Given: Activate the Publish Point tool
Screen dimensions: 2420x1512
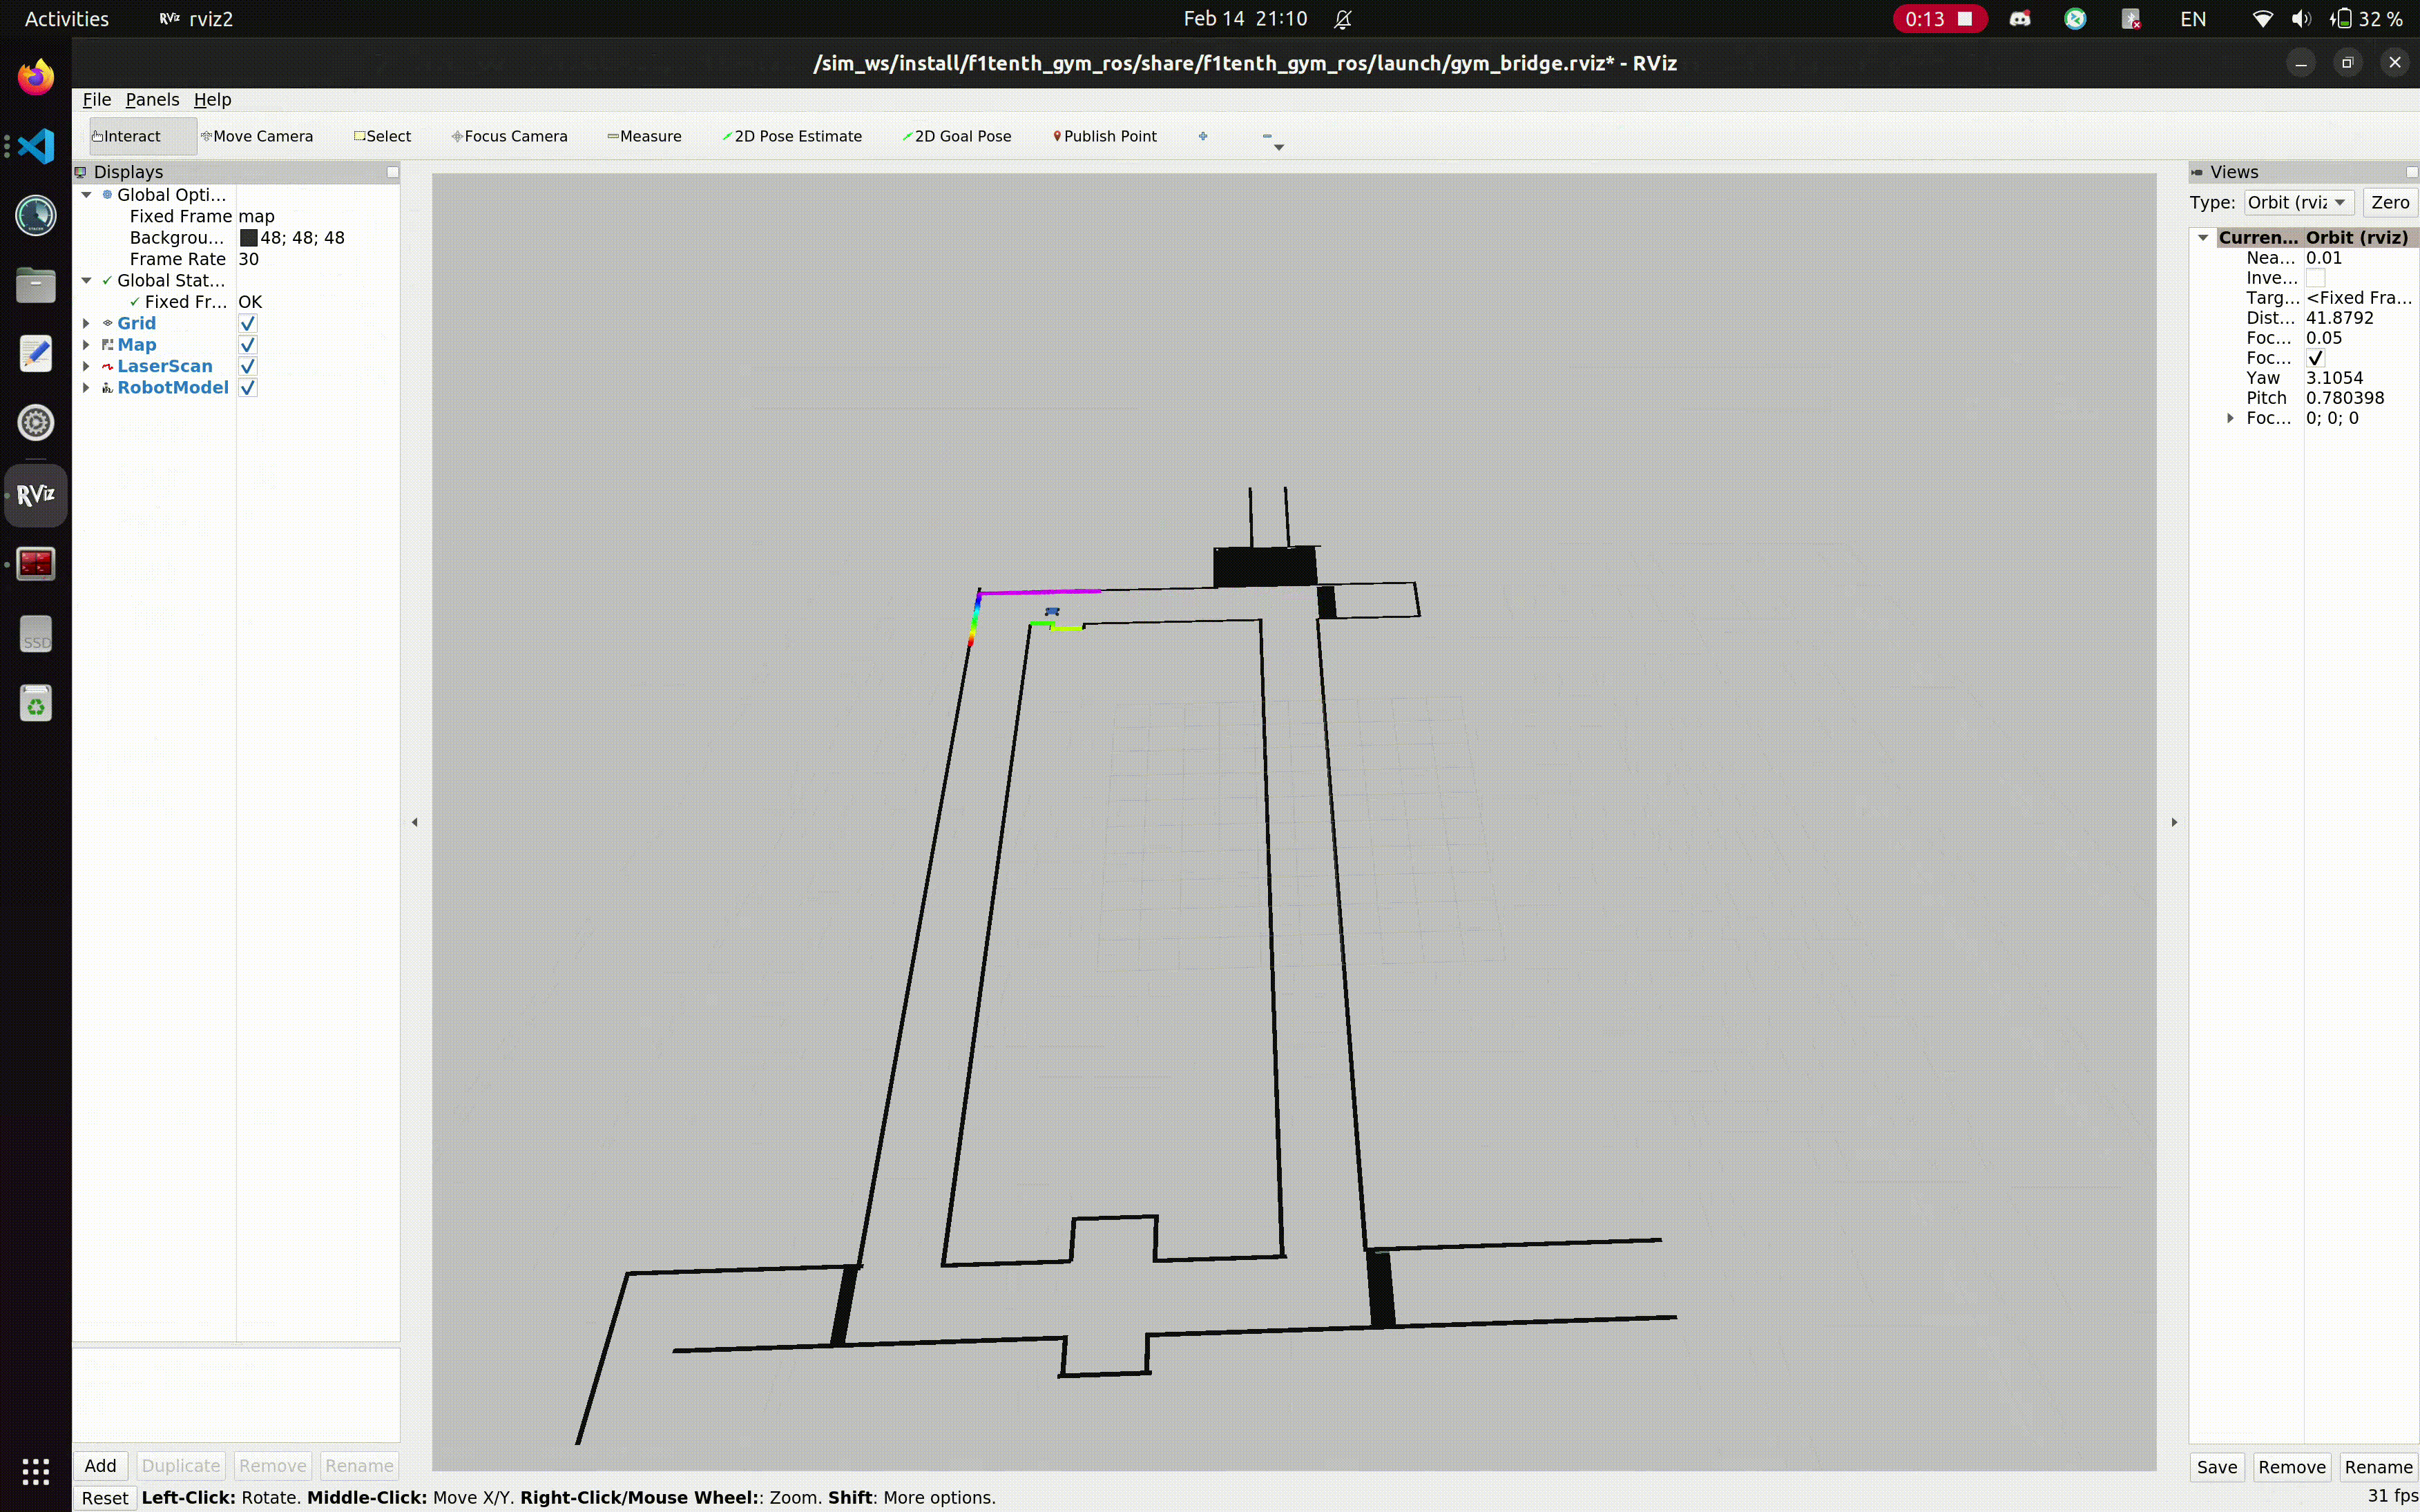Looking at the screenshot, I should [1105, 136].
